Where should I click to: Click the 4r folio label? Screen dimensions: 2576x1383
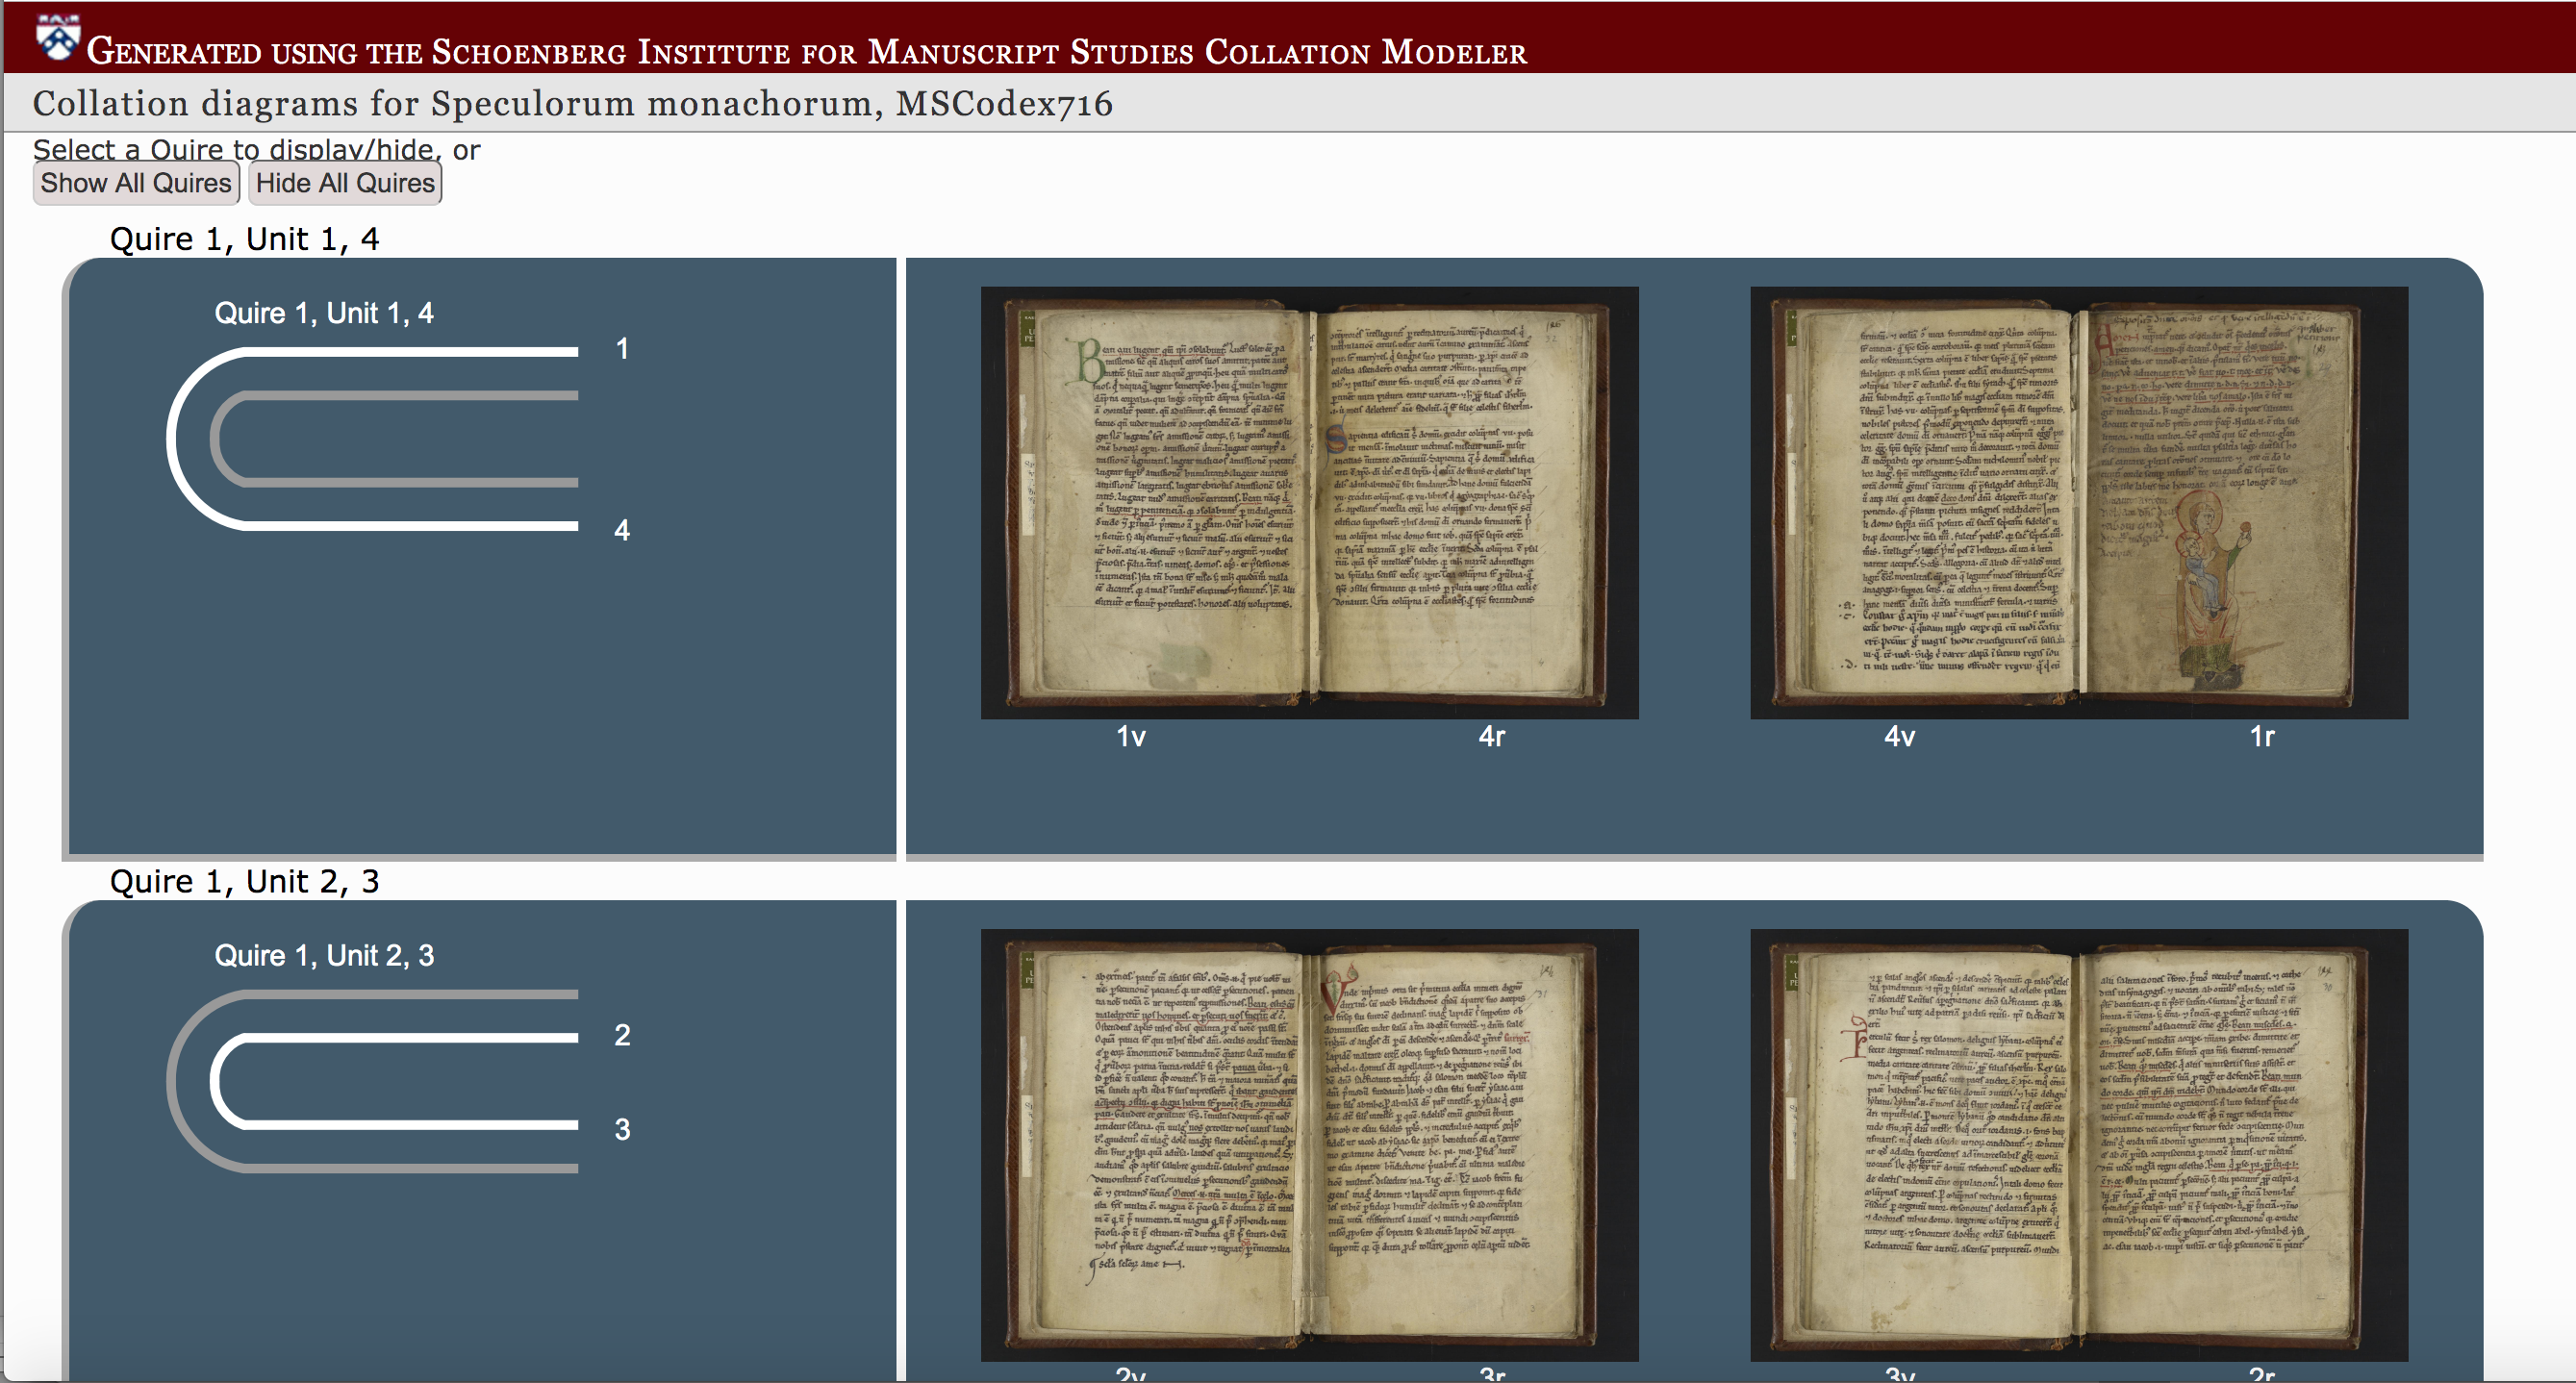click(1491, 737)
